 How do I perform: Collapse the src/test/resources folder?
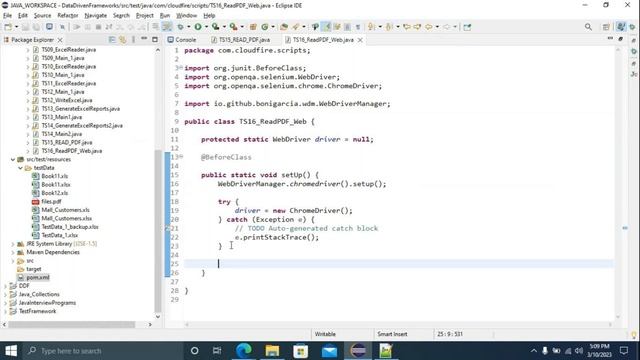13,159
